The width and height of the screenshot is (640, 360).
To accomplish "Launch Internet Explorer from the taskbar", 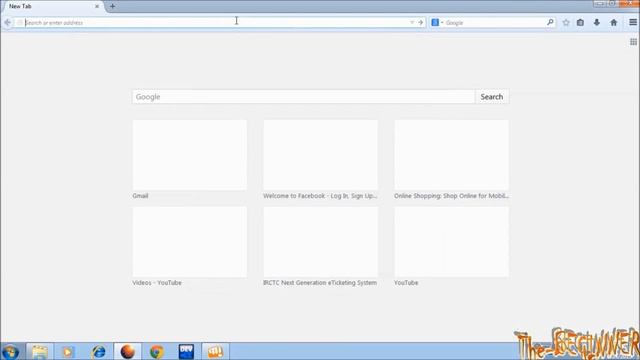I will coord(98,351).
